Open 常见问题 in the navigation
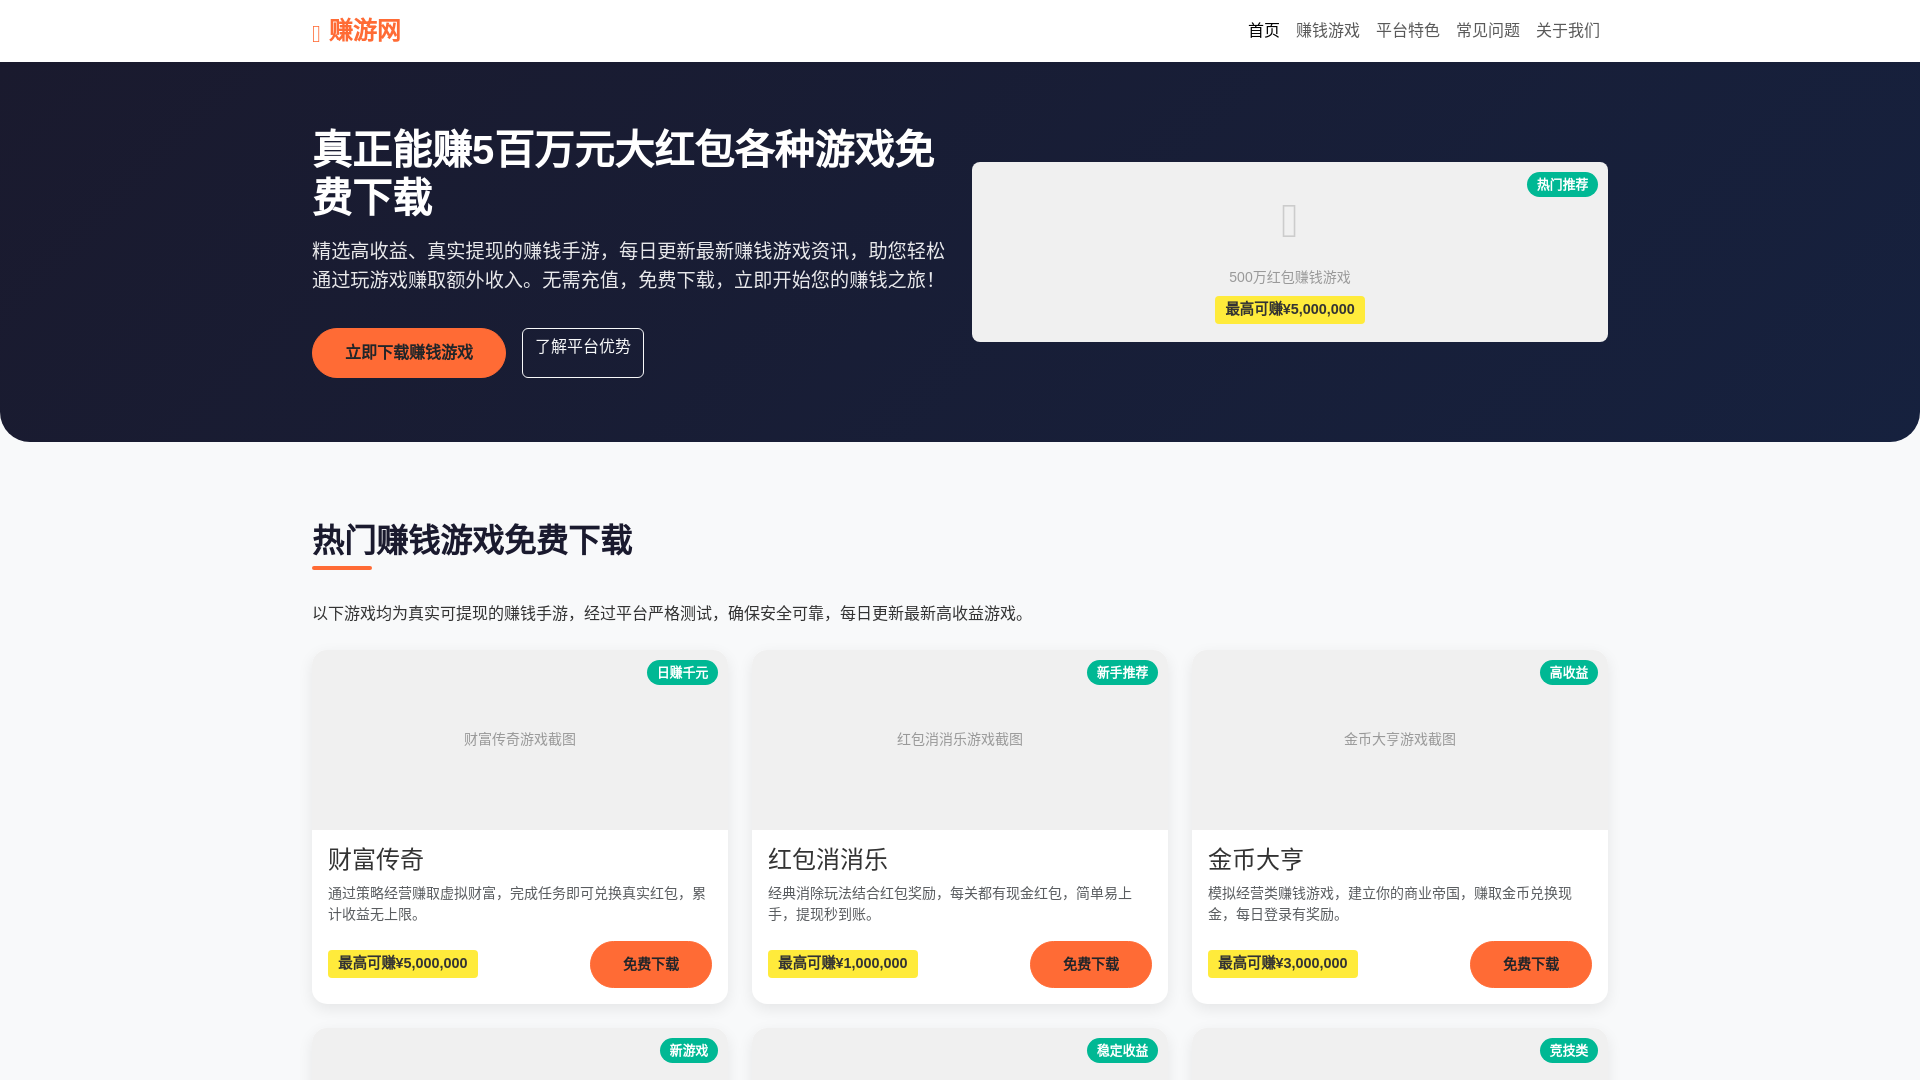Screen dimensions: 1920x1080 [x=1488, y=31]
